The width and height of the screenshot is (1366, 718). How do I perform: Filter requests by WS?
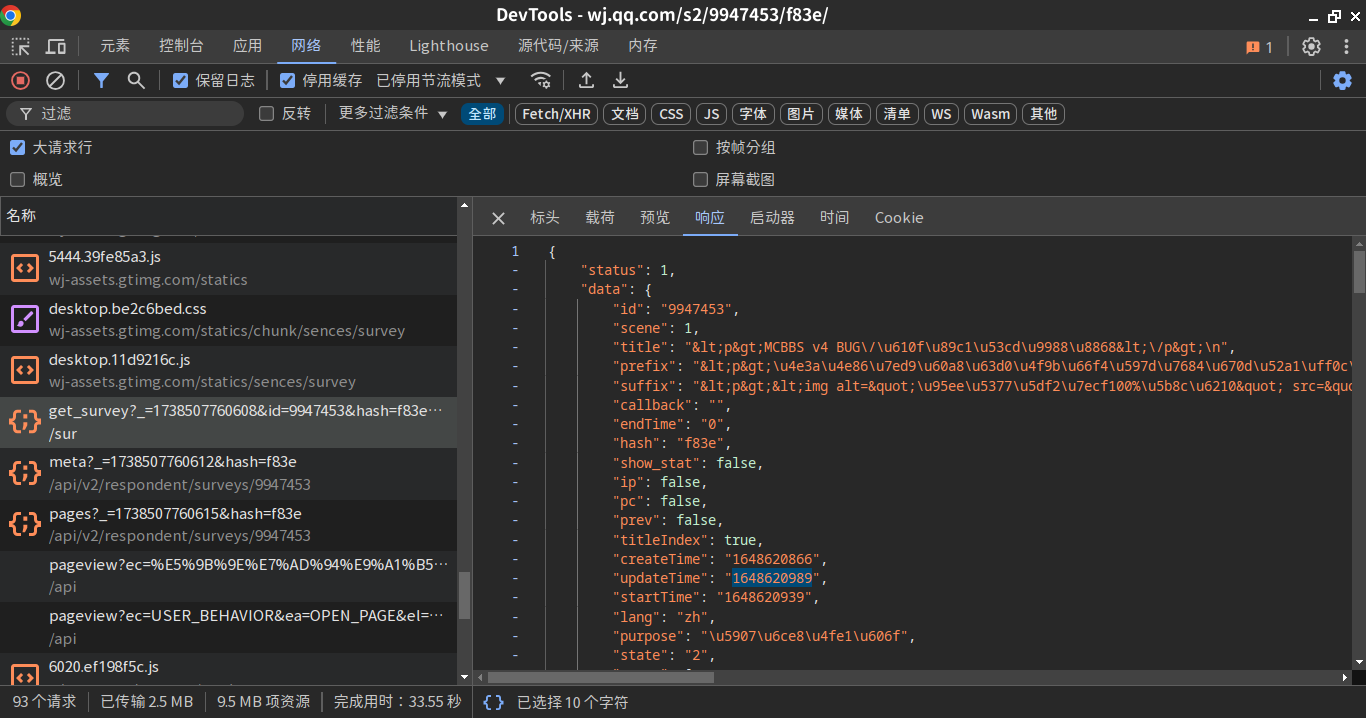(x=941, y=114)
